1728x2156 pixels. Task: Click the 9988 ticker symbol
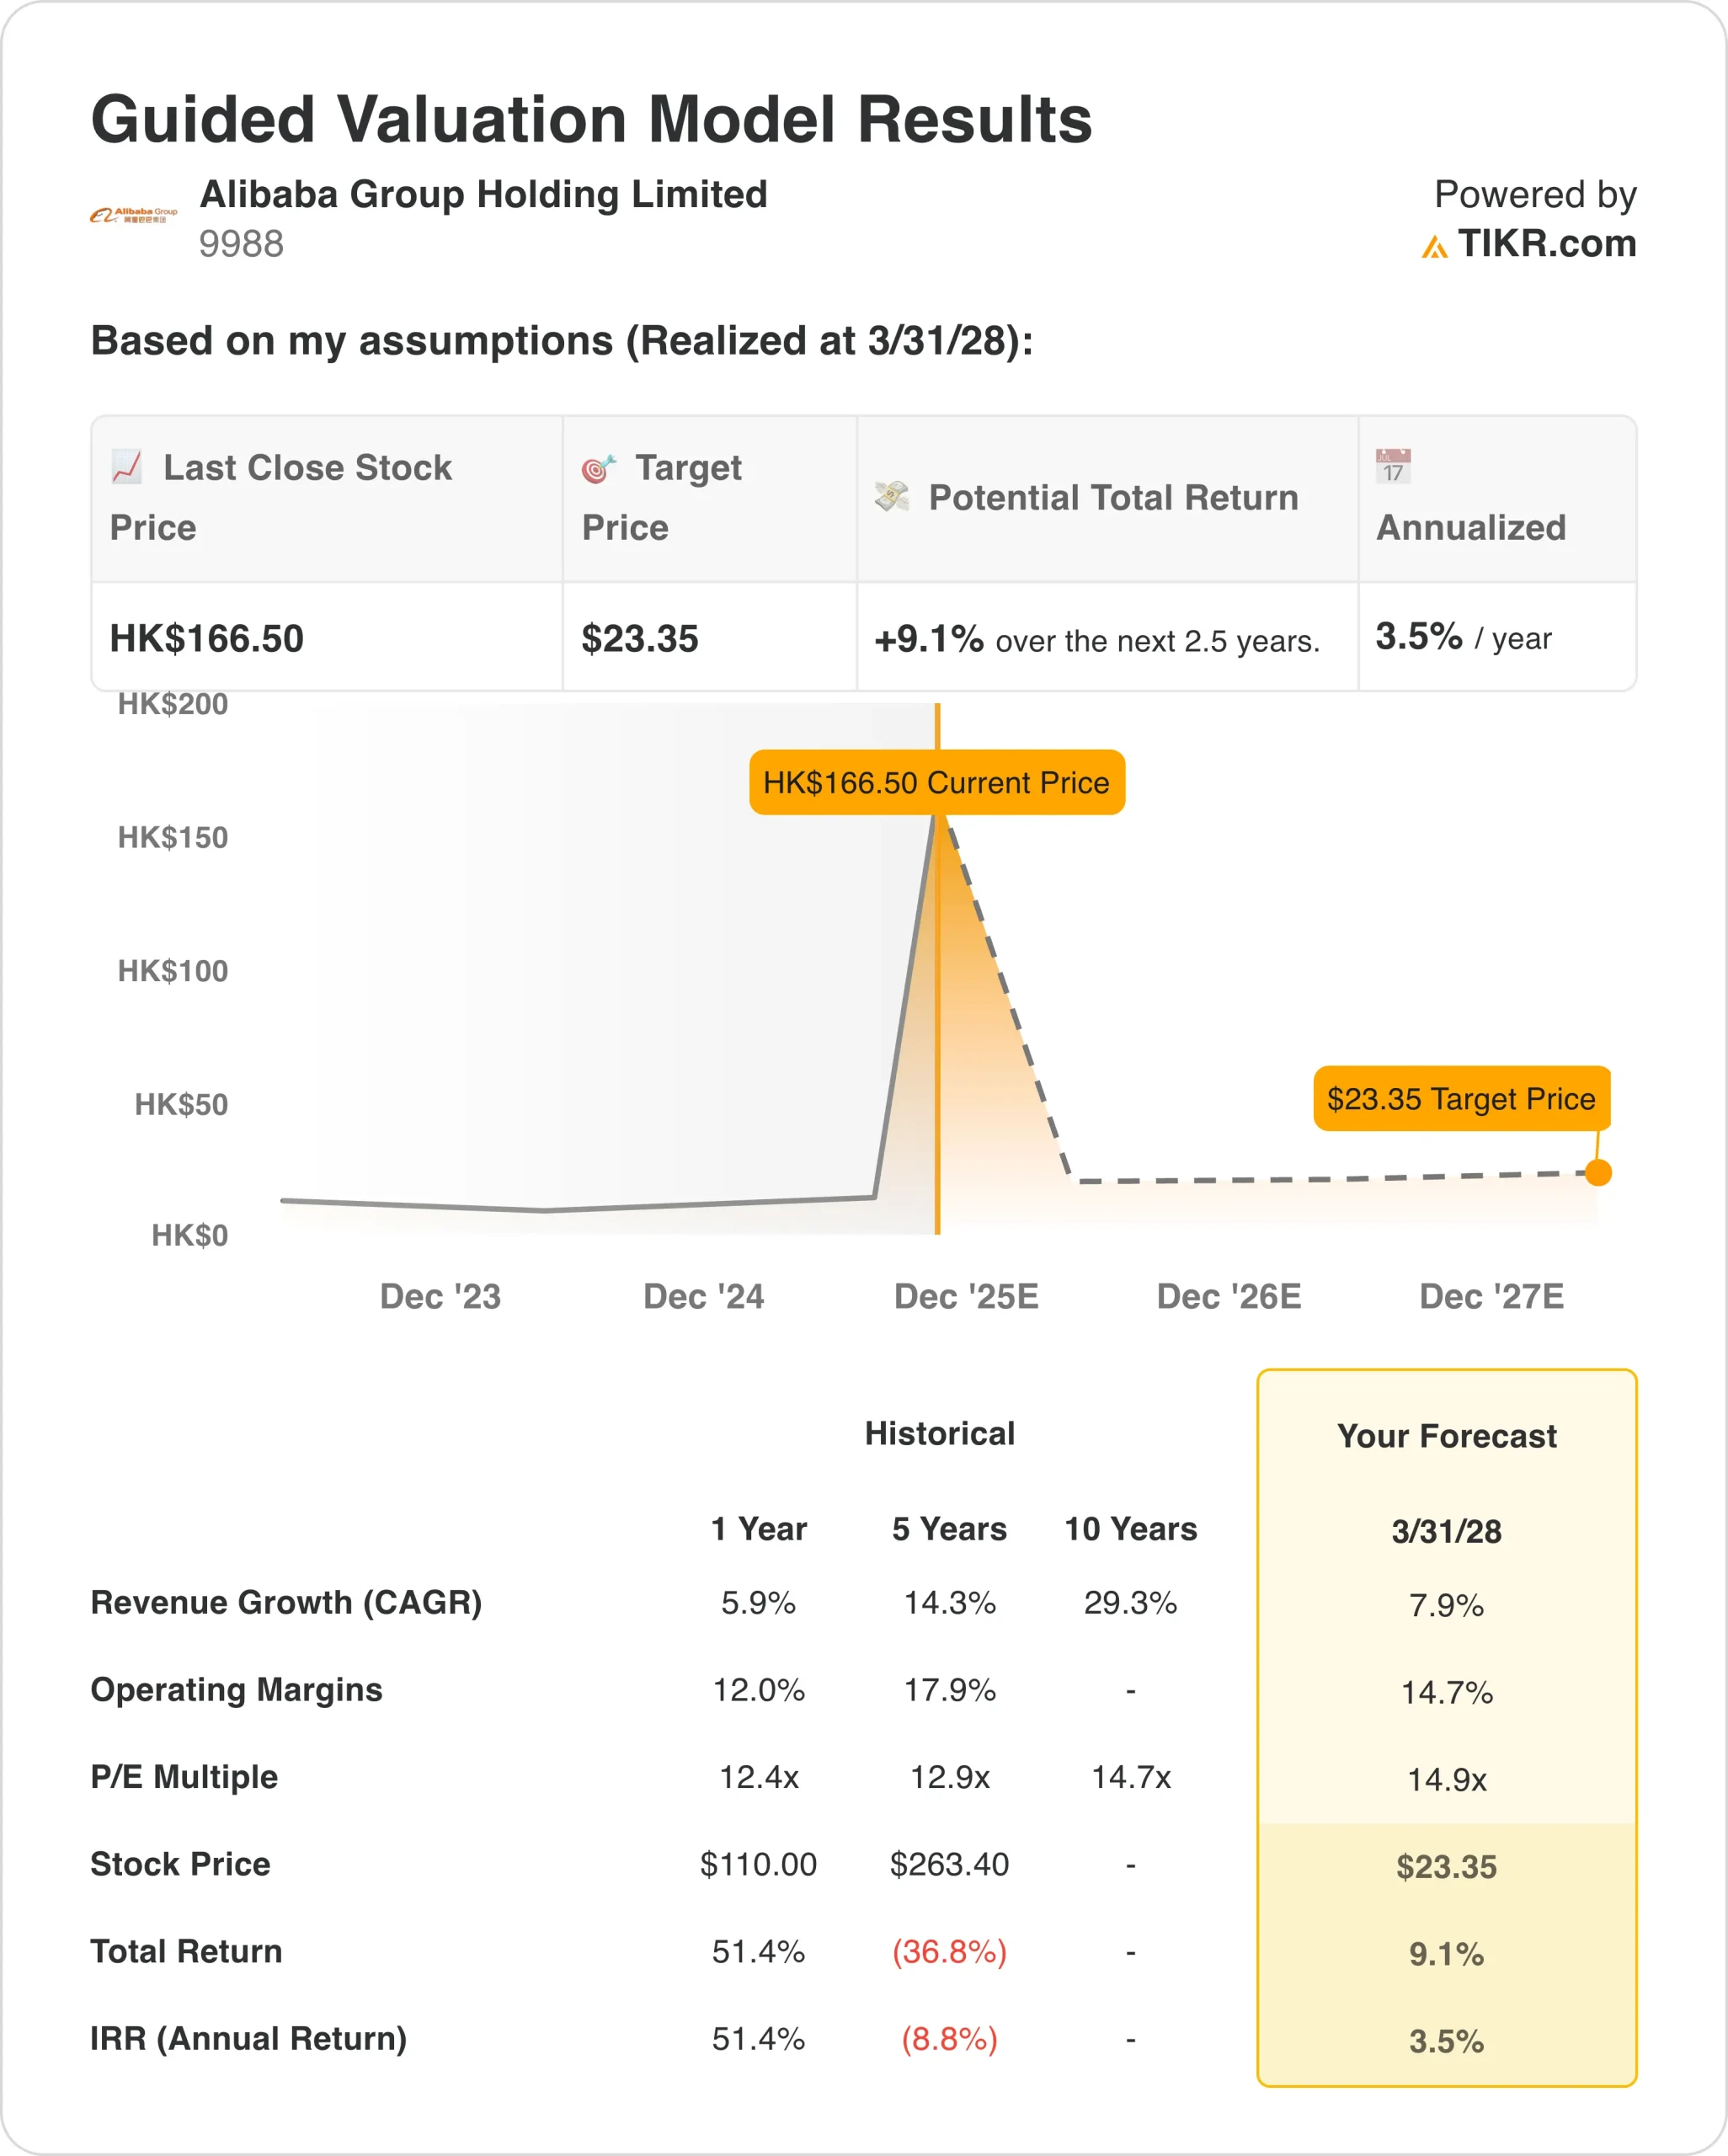[241, 244]
